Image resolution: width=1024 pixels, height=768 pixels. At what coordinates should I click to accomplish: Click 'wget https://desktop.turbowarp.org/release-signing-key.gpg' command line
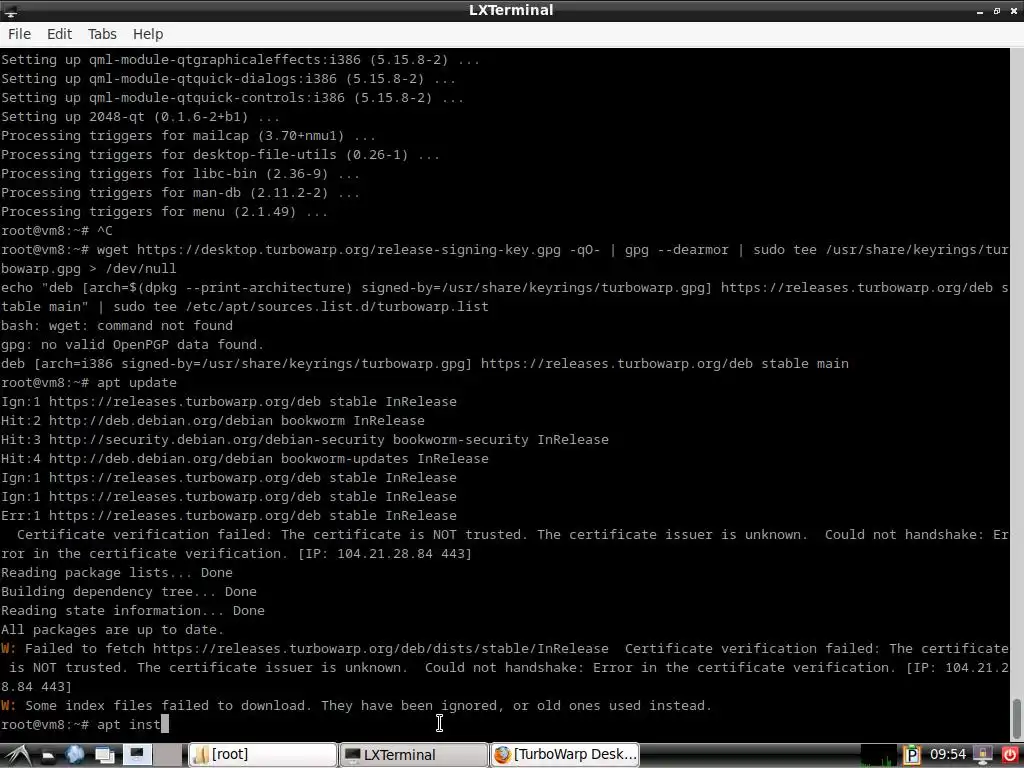point(504,259)
